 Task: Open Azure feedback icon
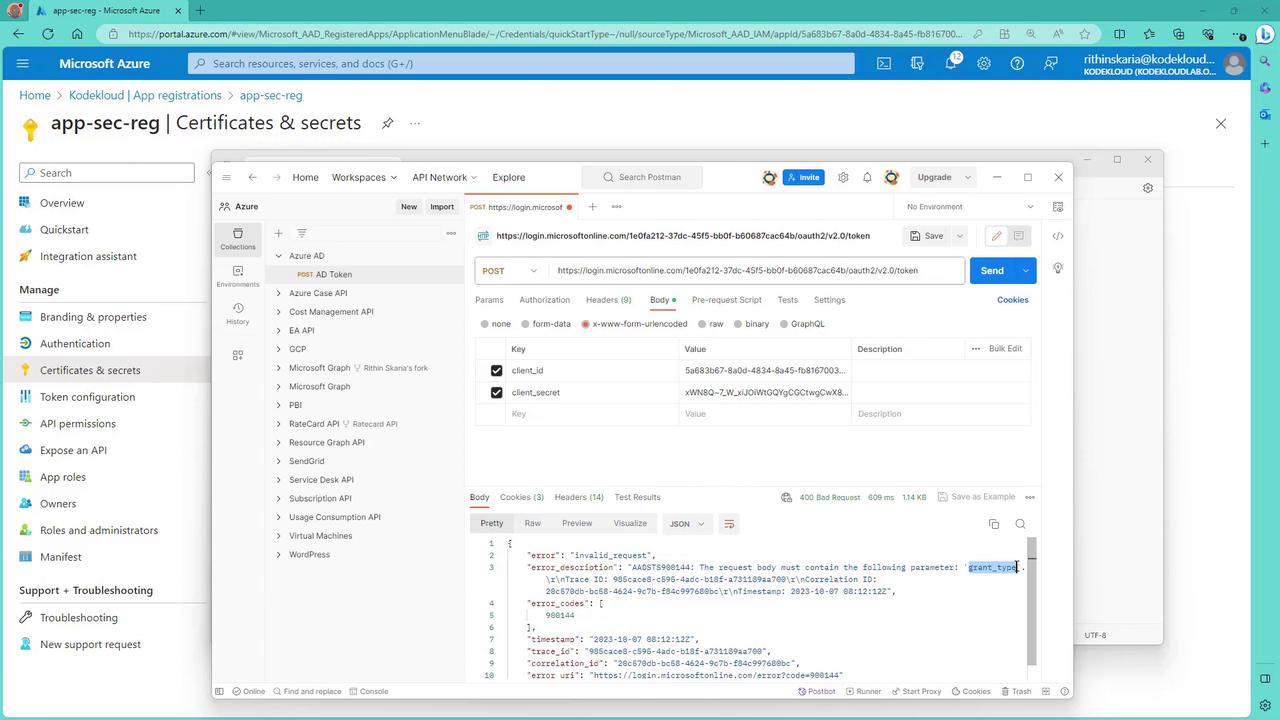point(1050,63)
